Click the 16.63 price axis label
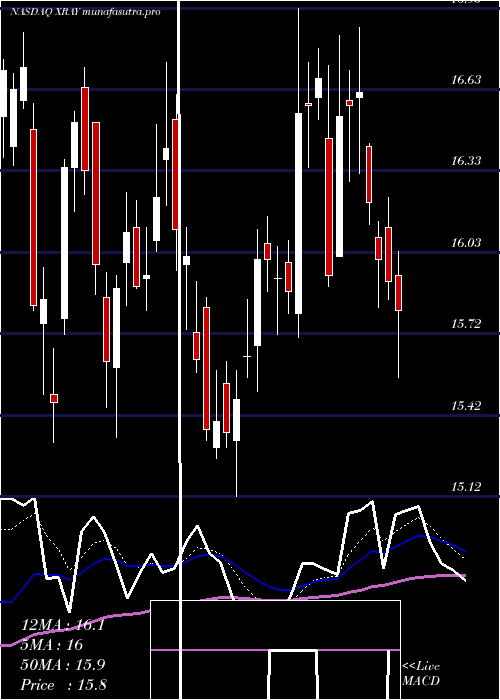 click(x=466, y=80)
